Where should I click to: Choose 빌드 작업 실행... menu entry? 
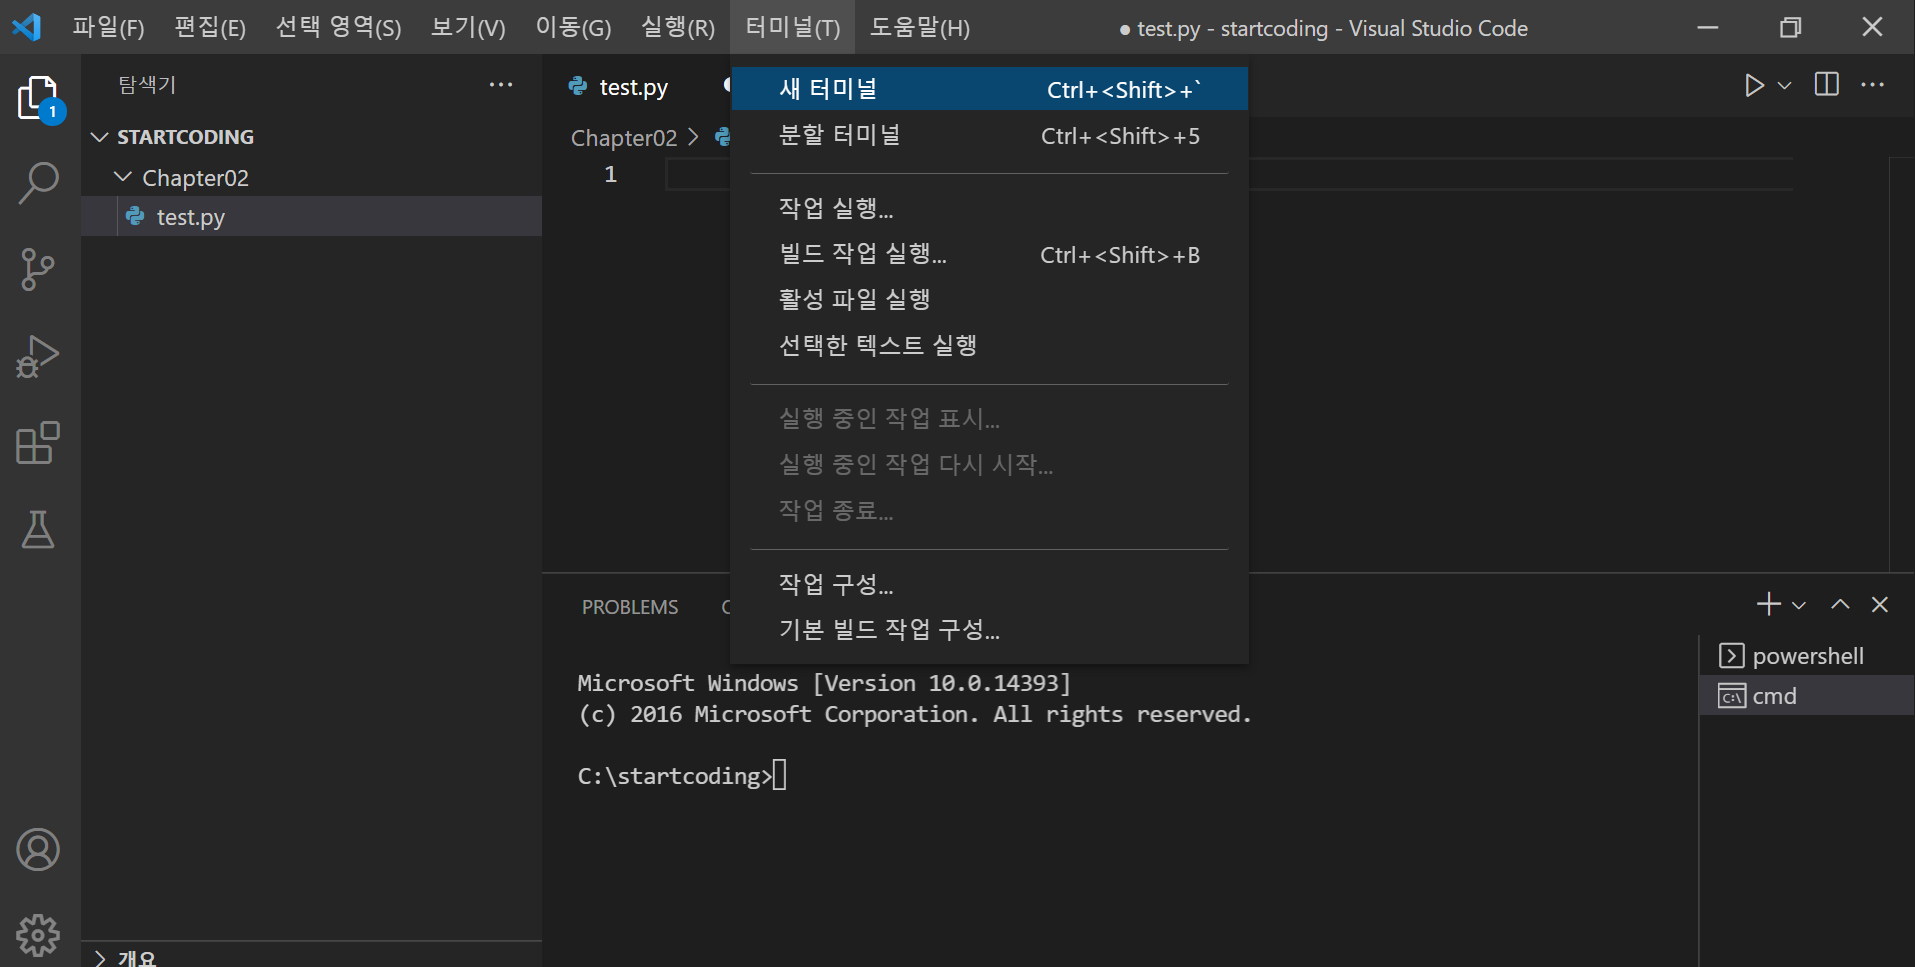point(989,254)
